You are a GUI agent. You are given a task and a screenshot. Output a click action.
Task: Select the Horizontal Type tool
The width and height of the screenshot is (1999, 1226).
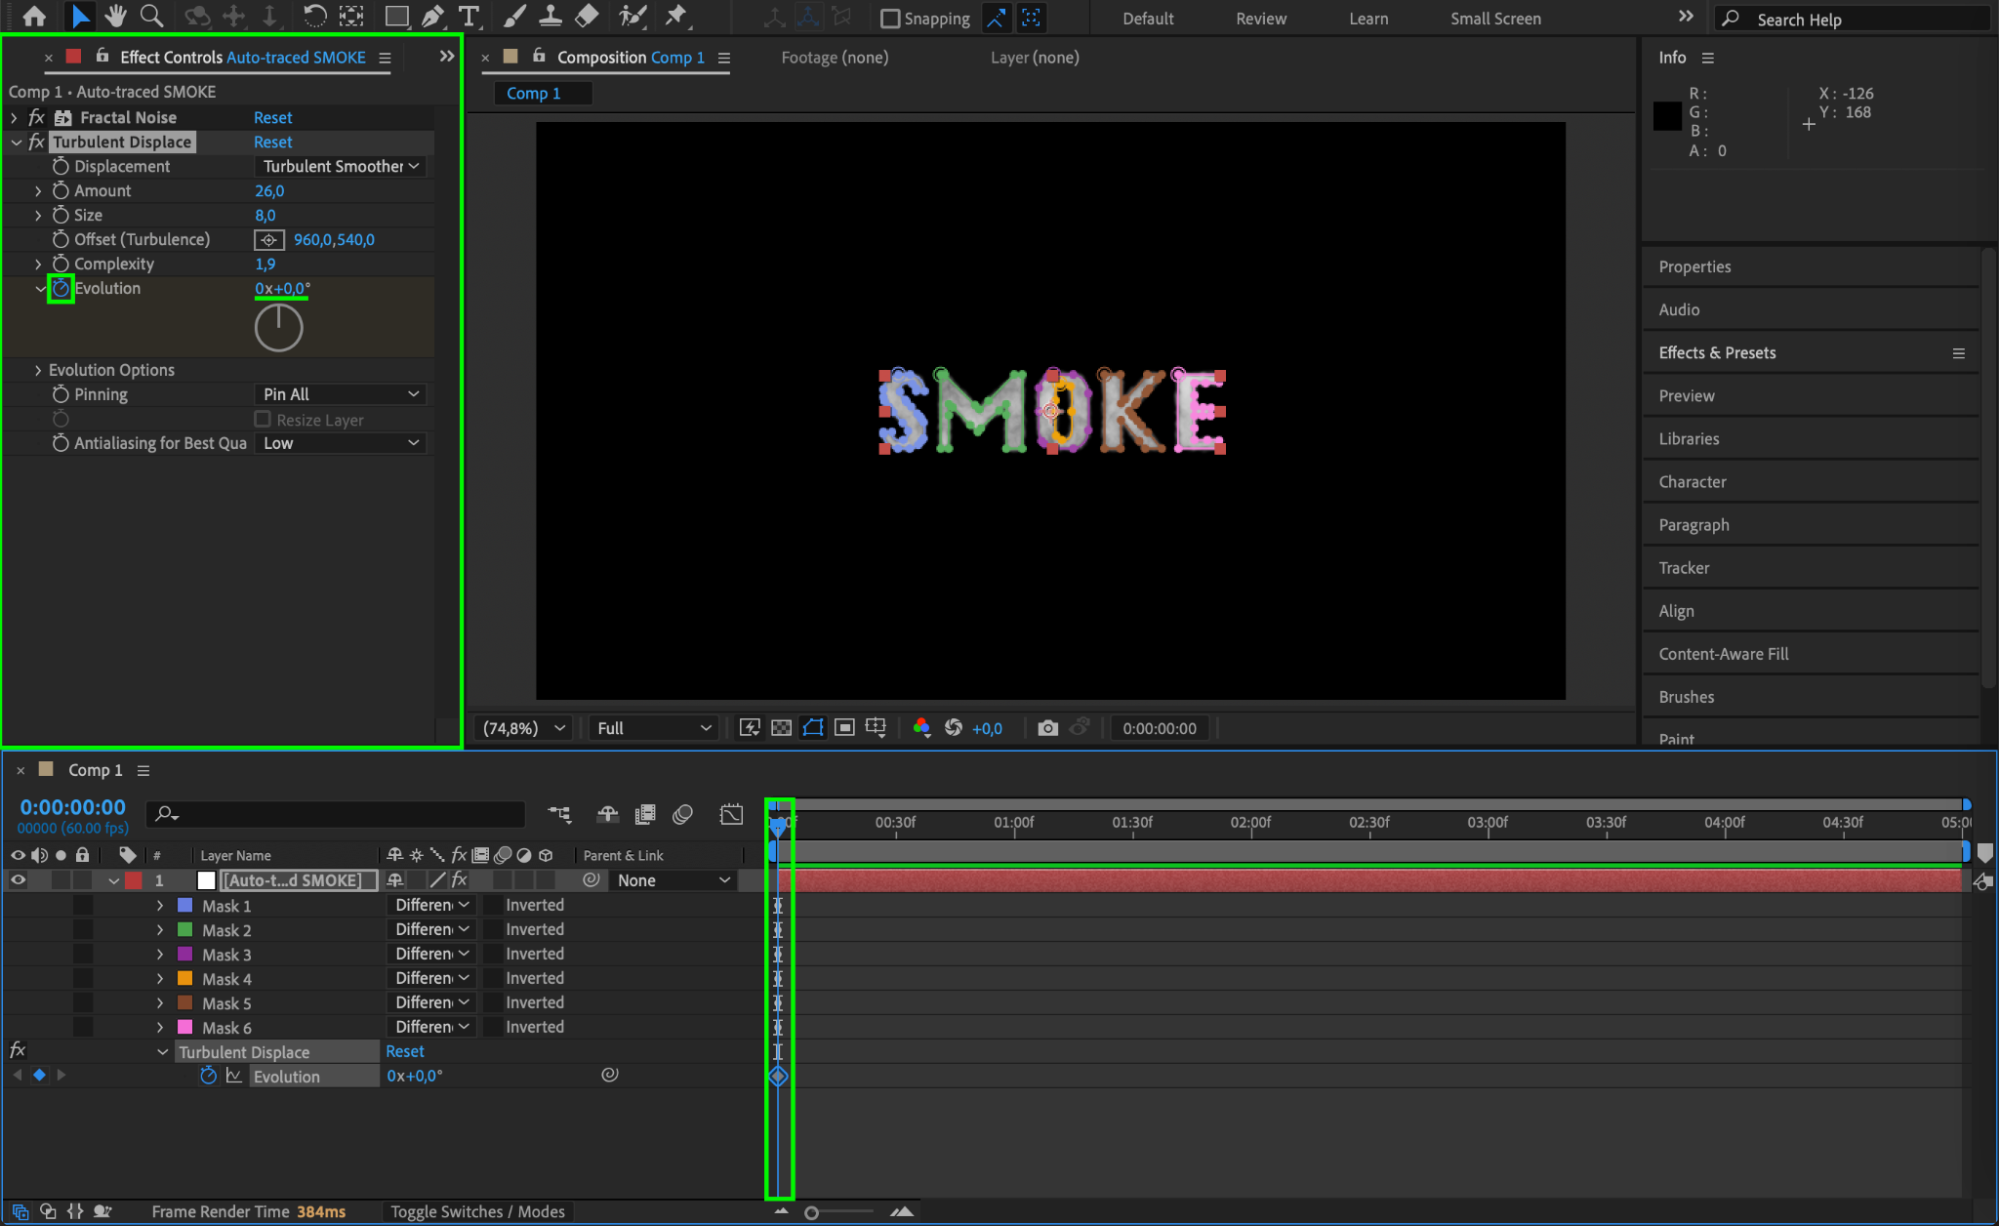click(468, 16)
